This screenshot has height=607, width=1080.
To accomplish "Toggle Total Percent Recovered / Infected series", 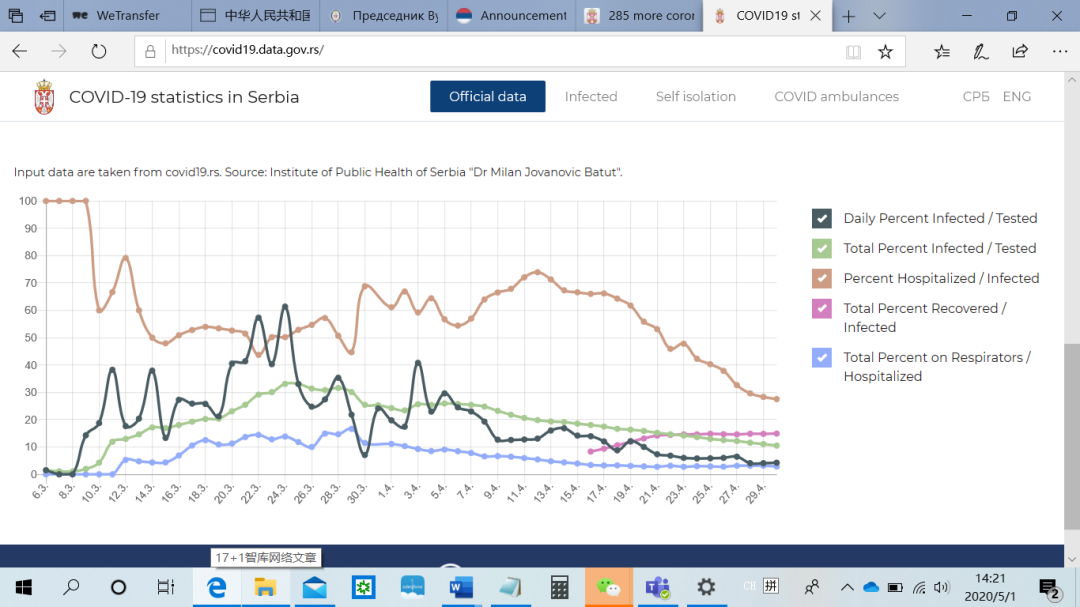I will (822, 308).
